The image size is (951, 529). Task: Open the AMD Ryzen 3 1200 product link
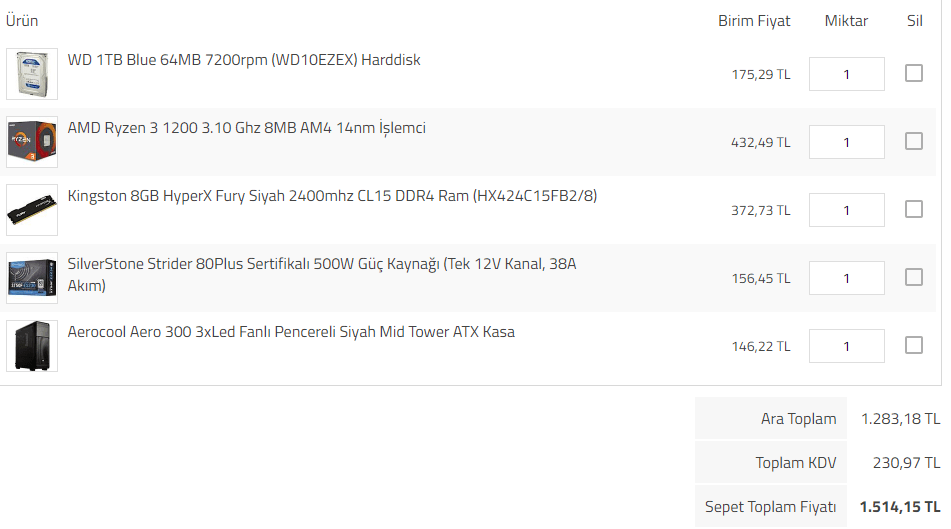(246, 128)
